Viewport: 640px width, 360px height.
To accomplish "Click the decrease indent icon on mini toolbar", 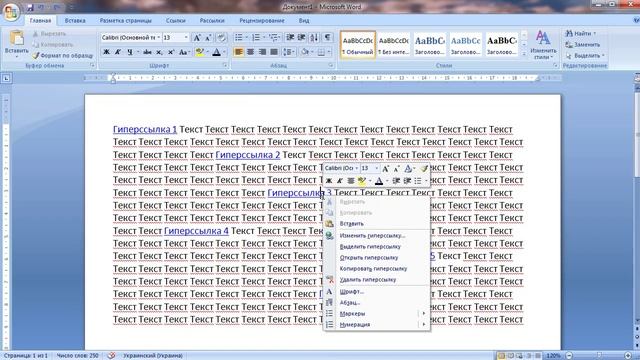I will (396, 181).
